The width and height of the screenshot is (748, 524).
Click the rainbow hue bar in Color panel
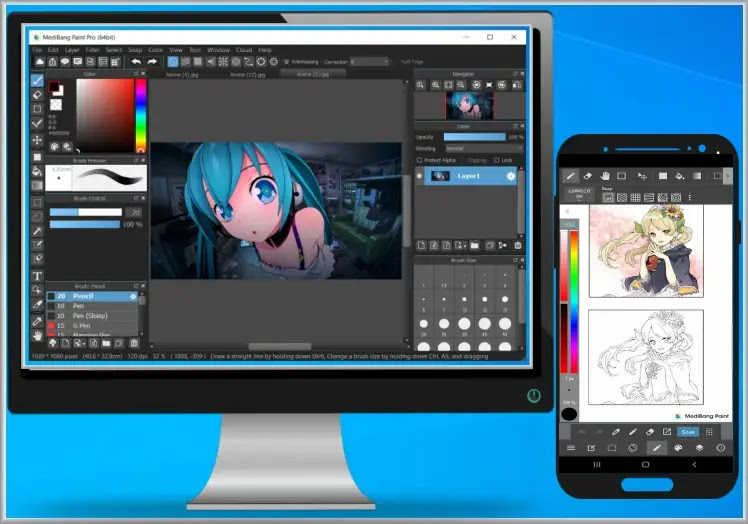click(x=141, y=115)
